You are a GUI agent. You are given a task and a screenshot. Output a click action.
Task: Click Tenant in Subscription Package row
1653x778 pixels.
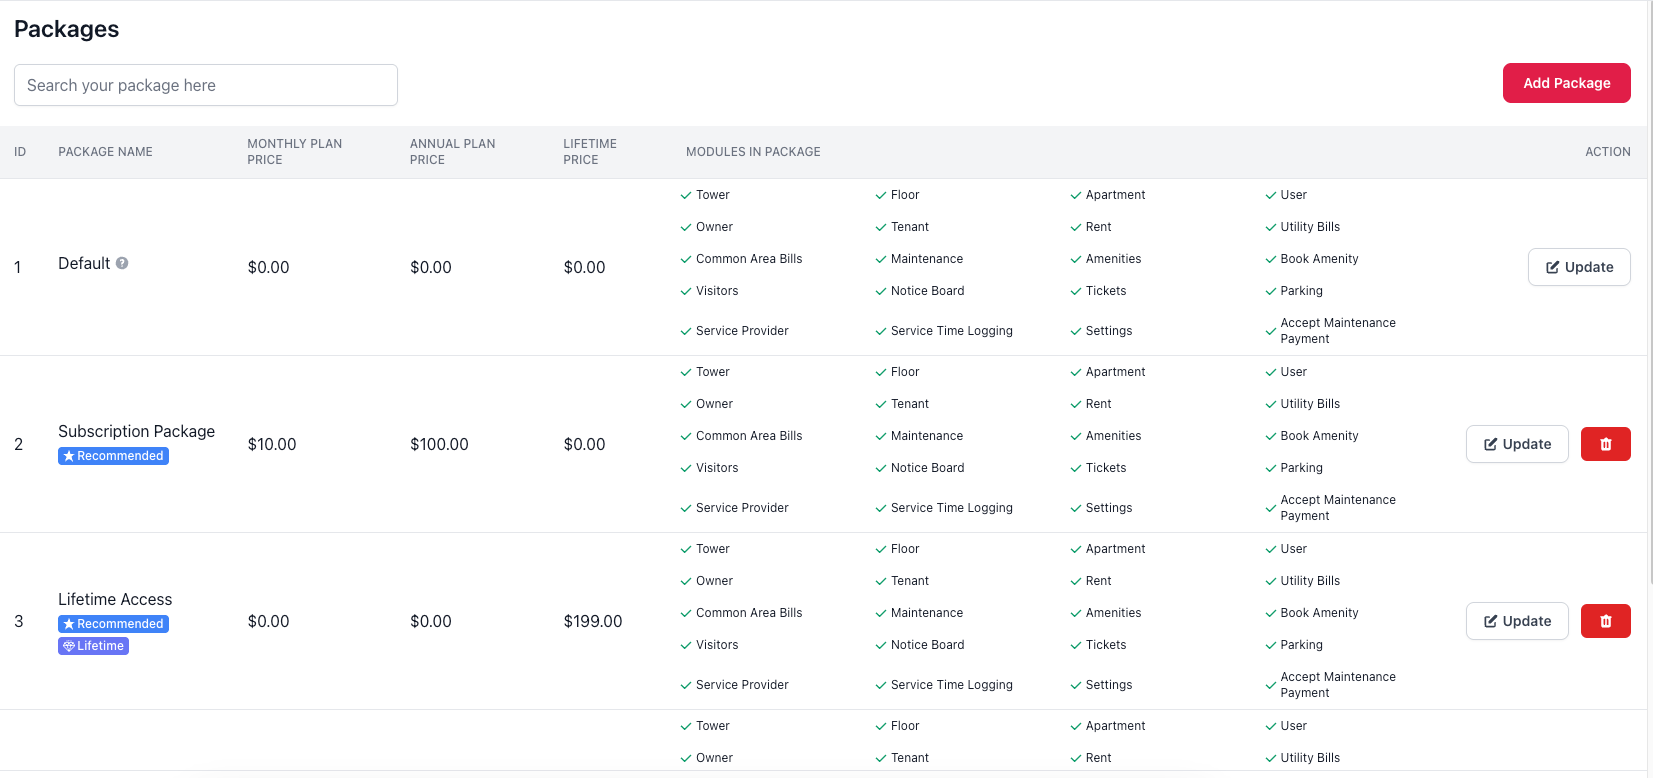910,404
